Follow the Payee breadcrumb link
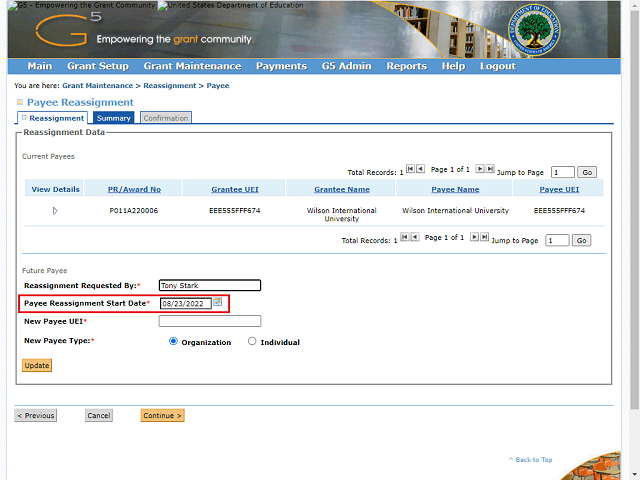This screenshot has width=640, height=480. coord(218,86)
